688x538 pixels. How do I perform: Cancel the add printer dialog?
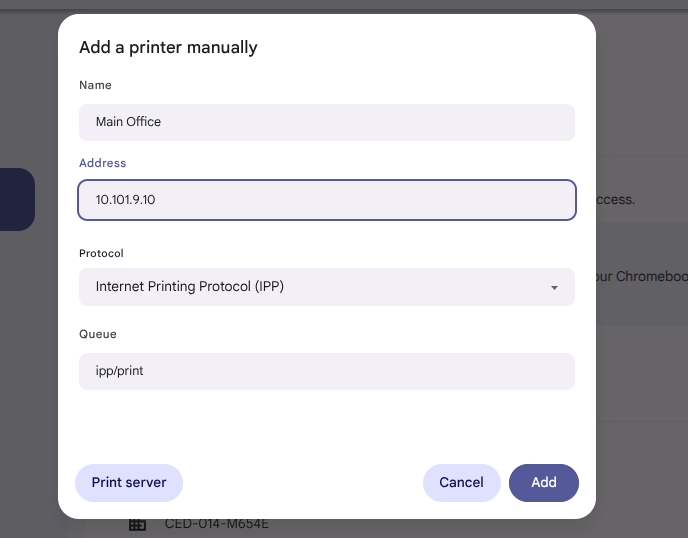pyautogui.click(x=462, y=483)
